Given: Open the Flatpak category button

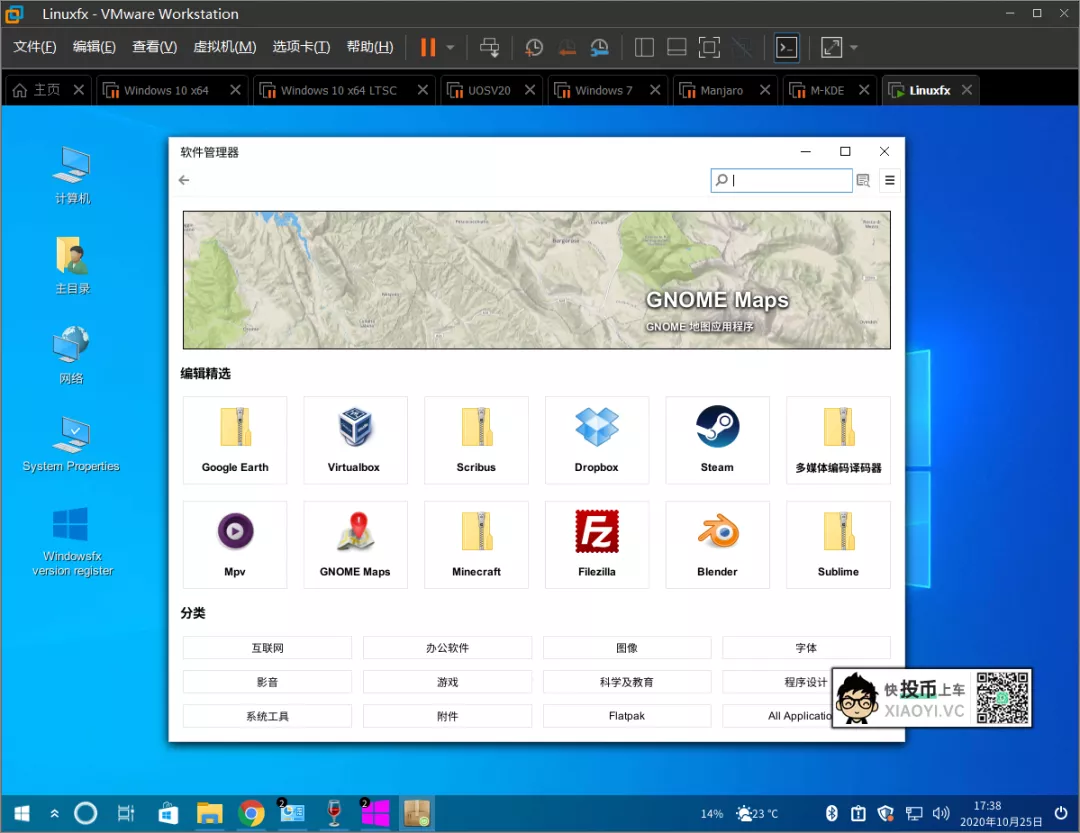Looking at the screenshot, I should [x=627, y=716].
